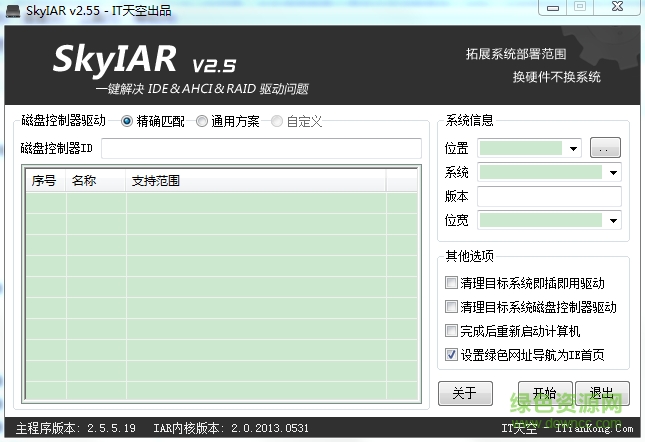645x442 pixels.
Task: Click the 磁盘控制器ID input field
Action: (x=261, y=148)
